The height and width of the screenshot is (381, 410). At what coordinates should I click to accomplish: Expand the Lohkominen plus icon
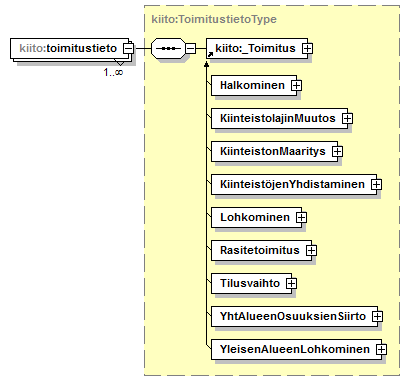[x=301, y=218]
